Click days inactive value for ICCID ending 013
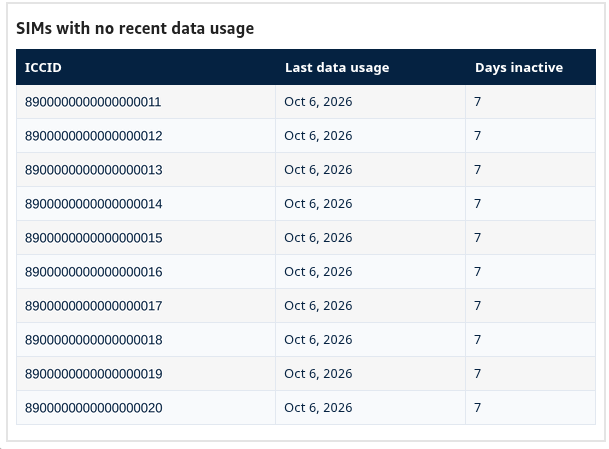 [478, 170]
